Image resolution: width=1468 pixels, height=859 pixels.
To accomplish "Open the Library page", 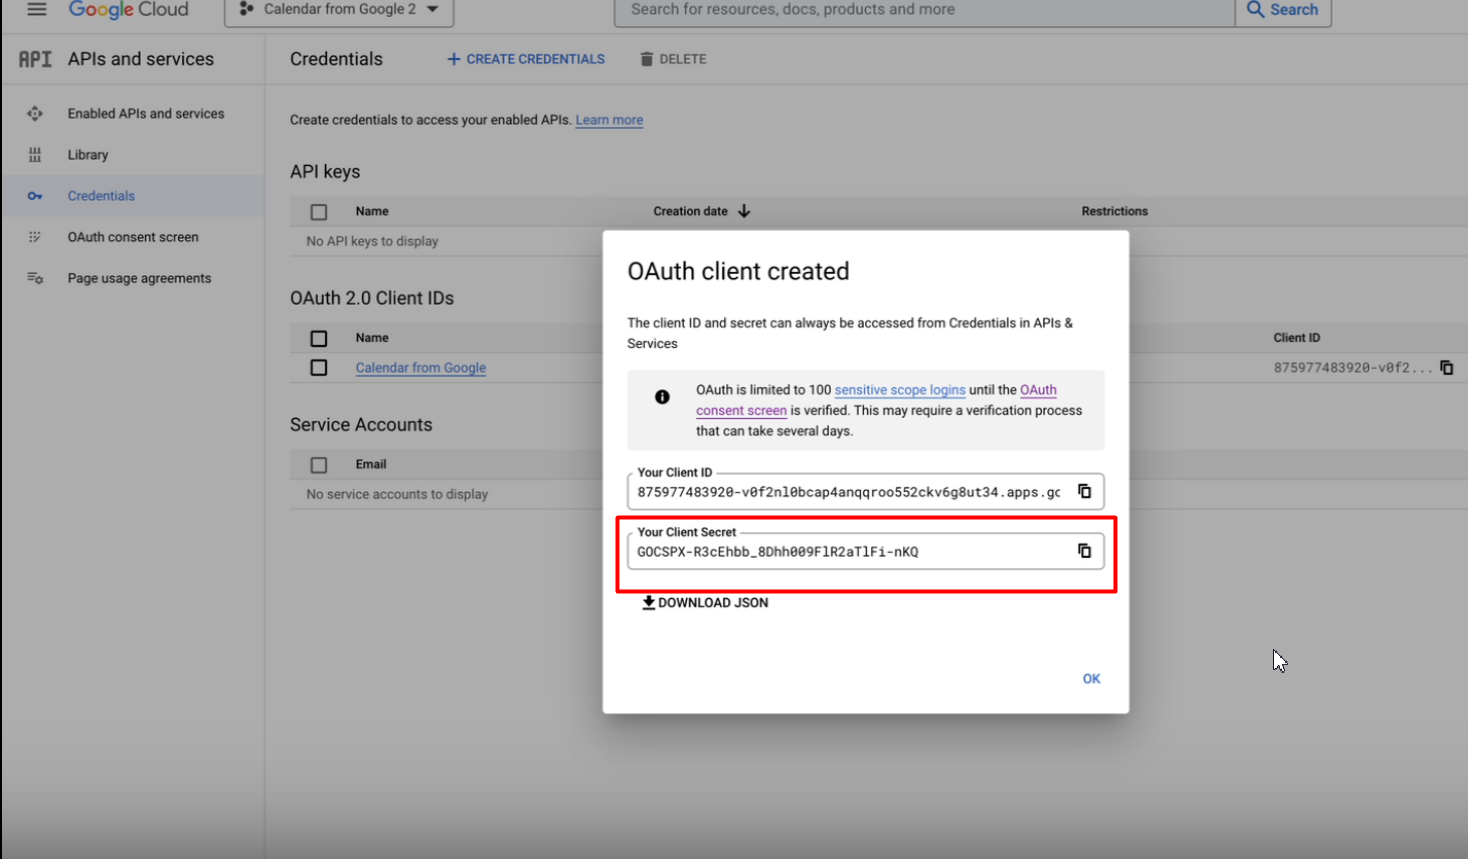I will click(88, 155).
